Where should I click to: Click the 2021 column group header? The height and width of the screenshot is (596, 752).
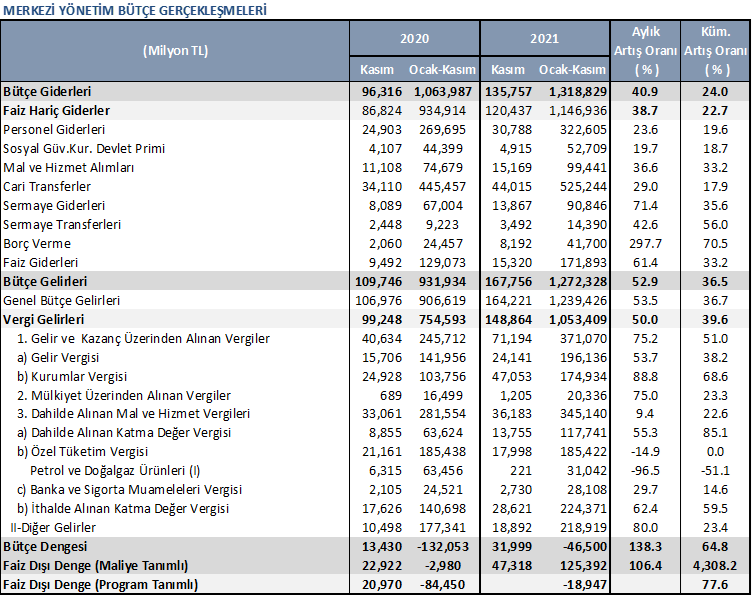point(544,39)
